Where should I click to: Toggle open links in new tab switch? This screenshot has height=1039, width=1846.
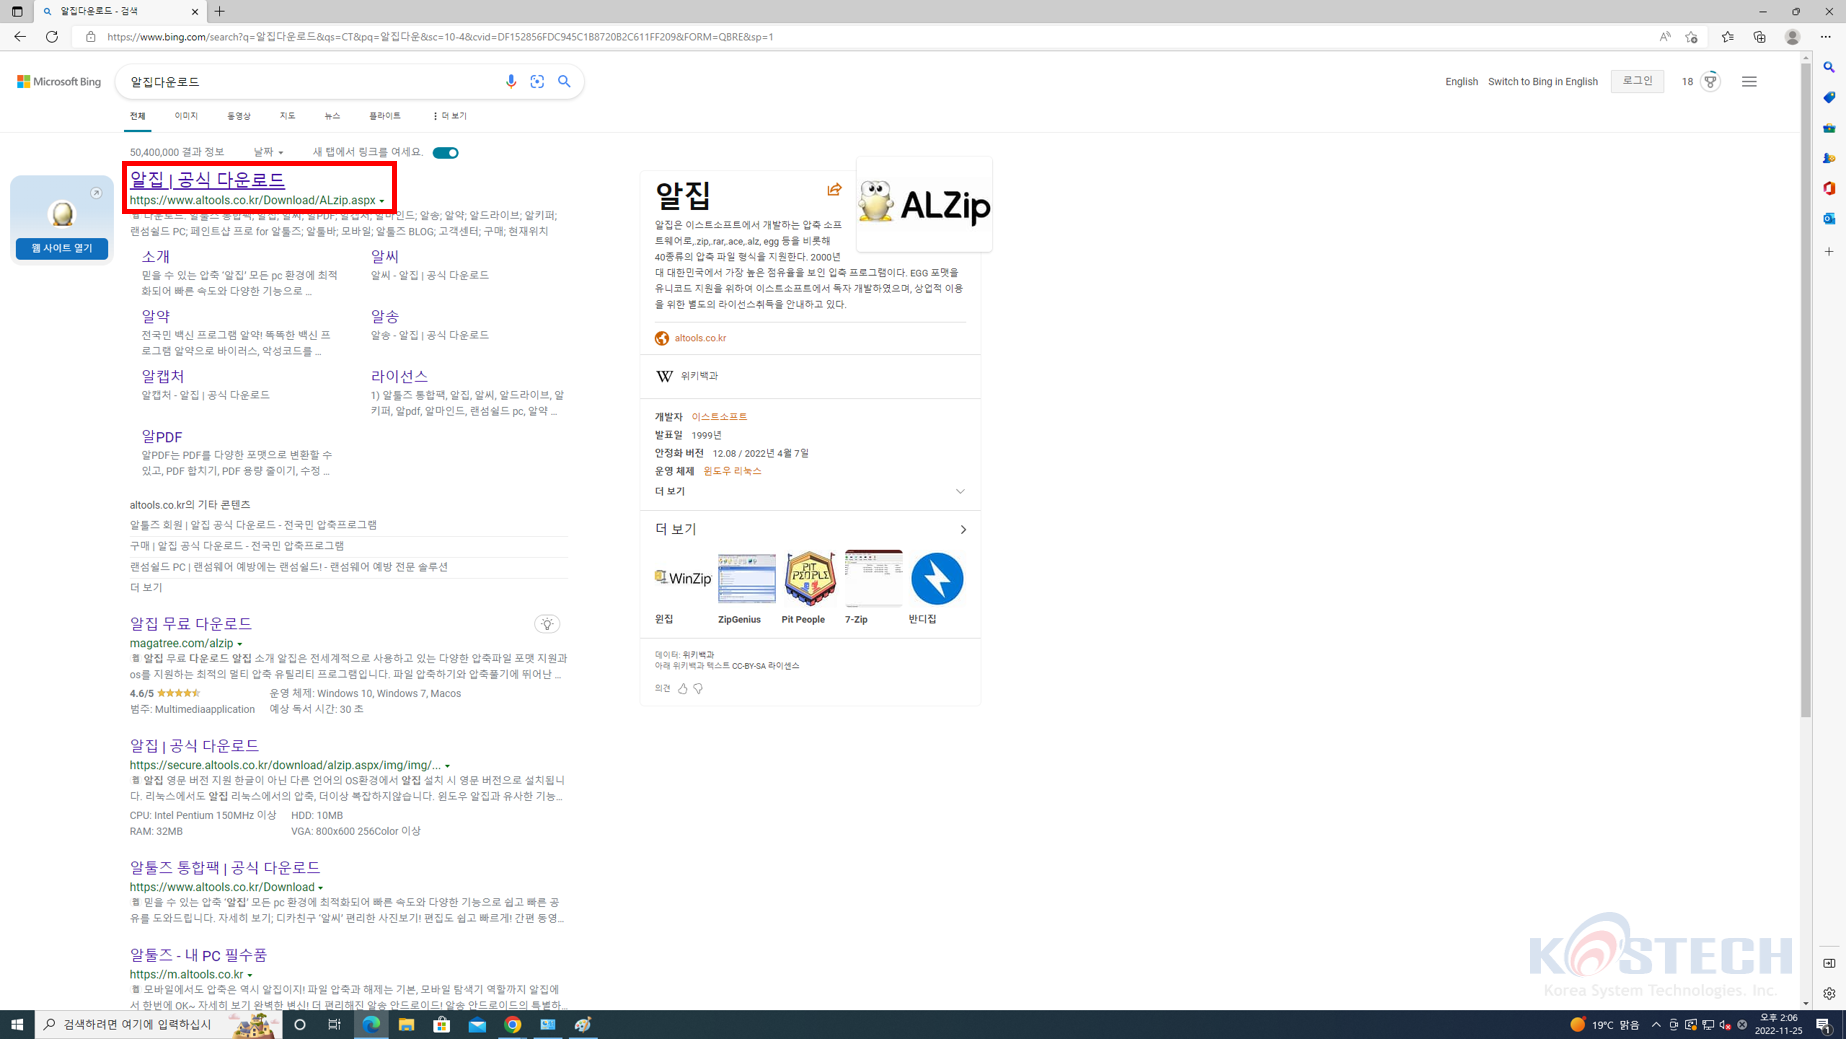[x=445, y=153]
